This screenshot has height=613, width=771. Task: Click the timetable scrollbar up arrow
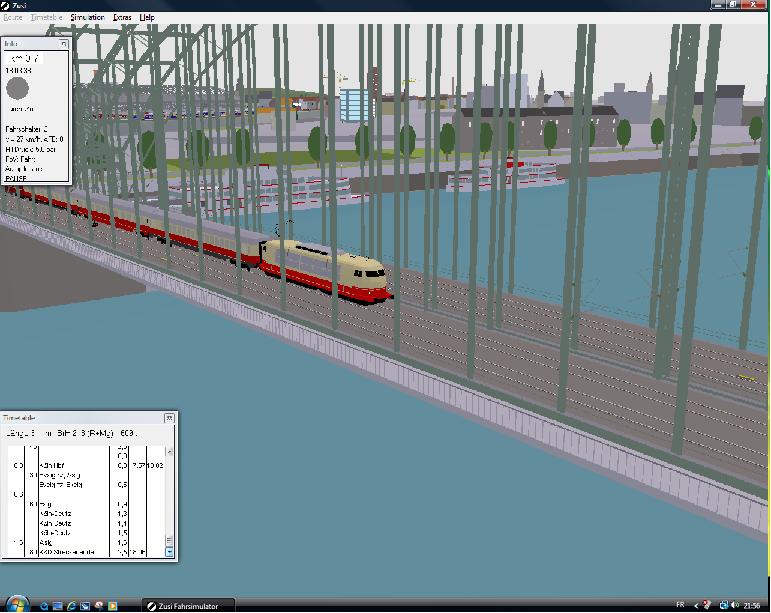[169, 451]
